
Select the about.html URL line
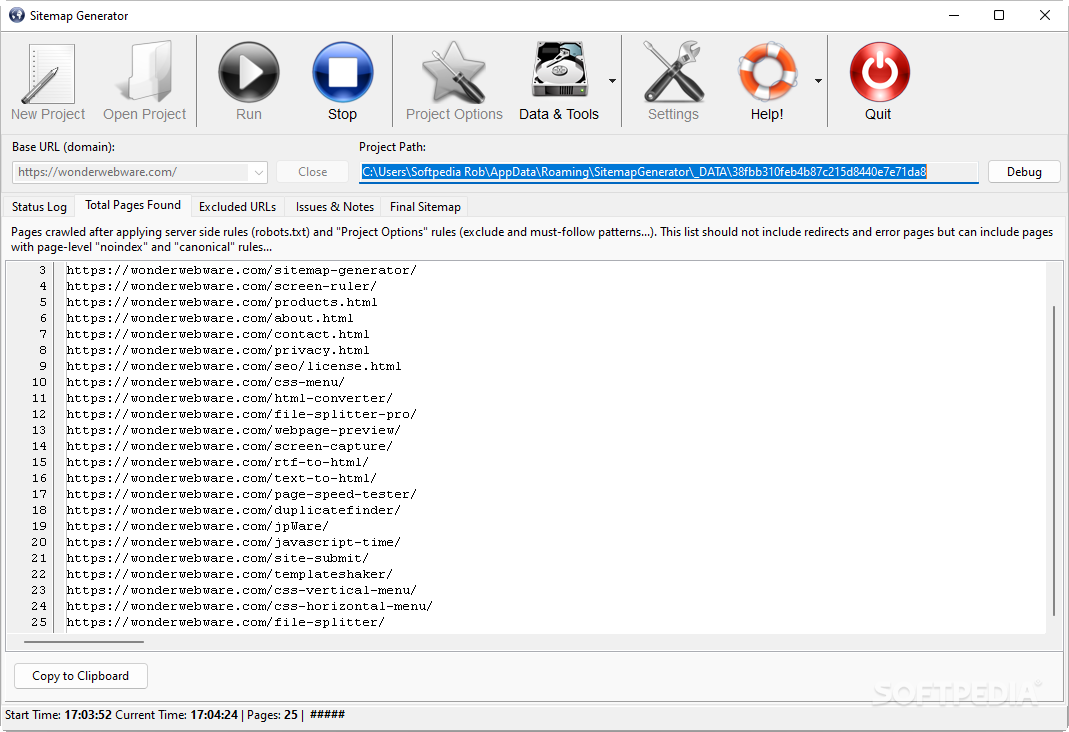(x=210, y=318)
